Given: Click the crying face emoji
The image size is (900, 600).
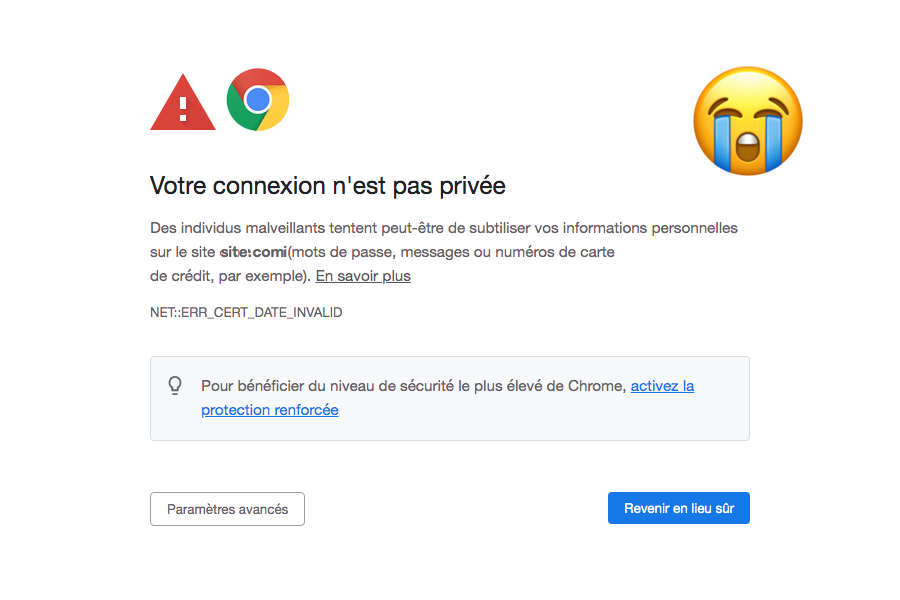Looking at the screenshot, I should [747, 121].
